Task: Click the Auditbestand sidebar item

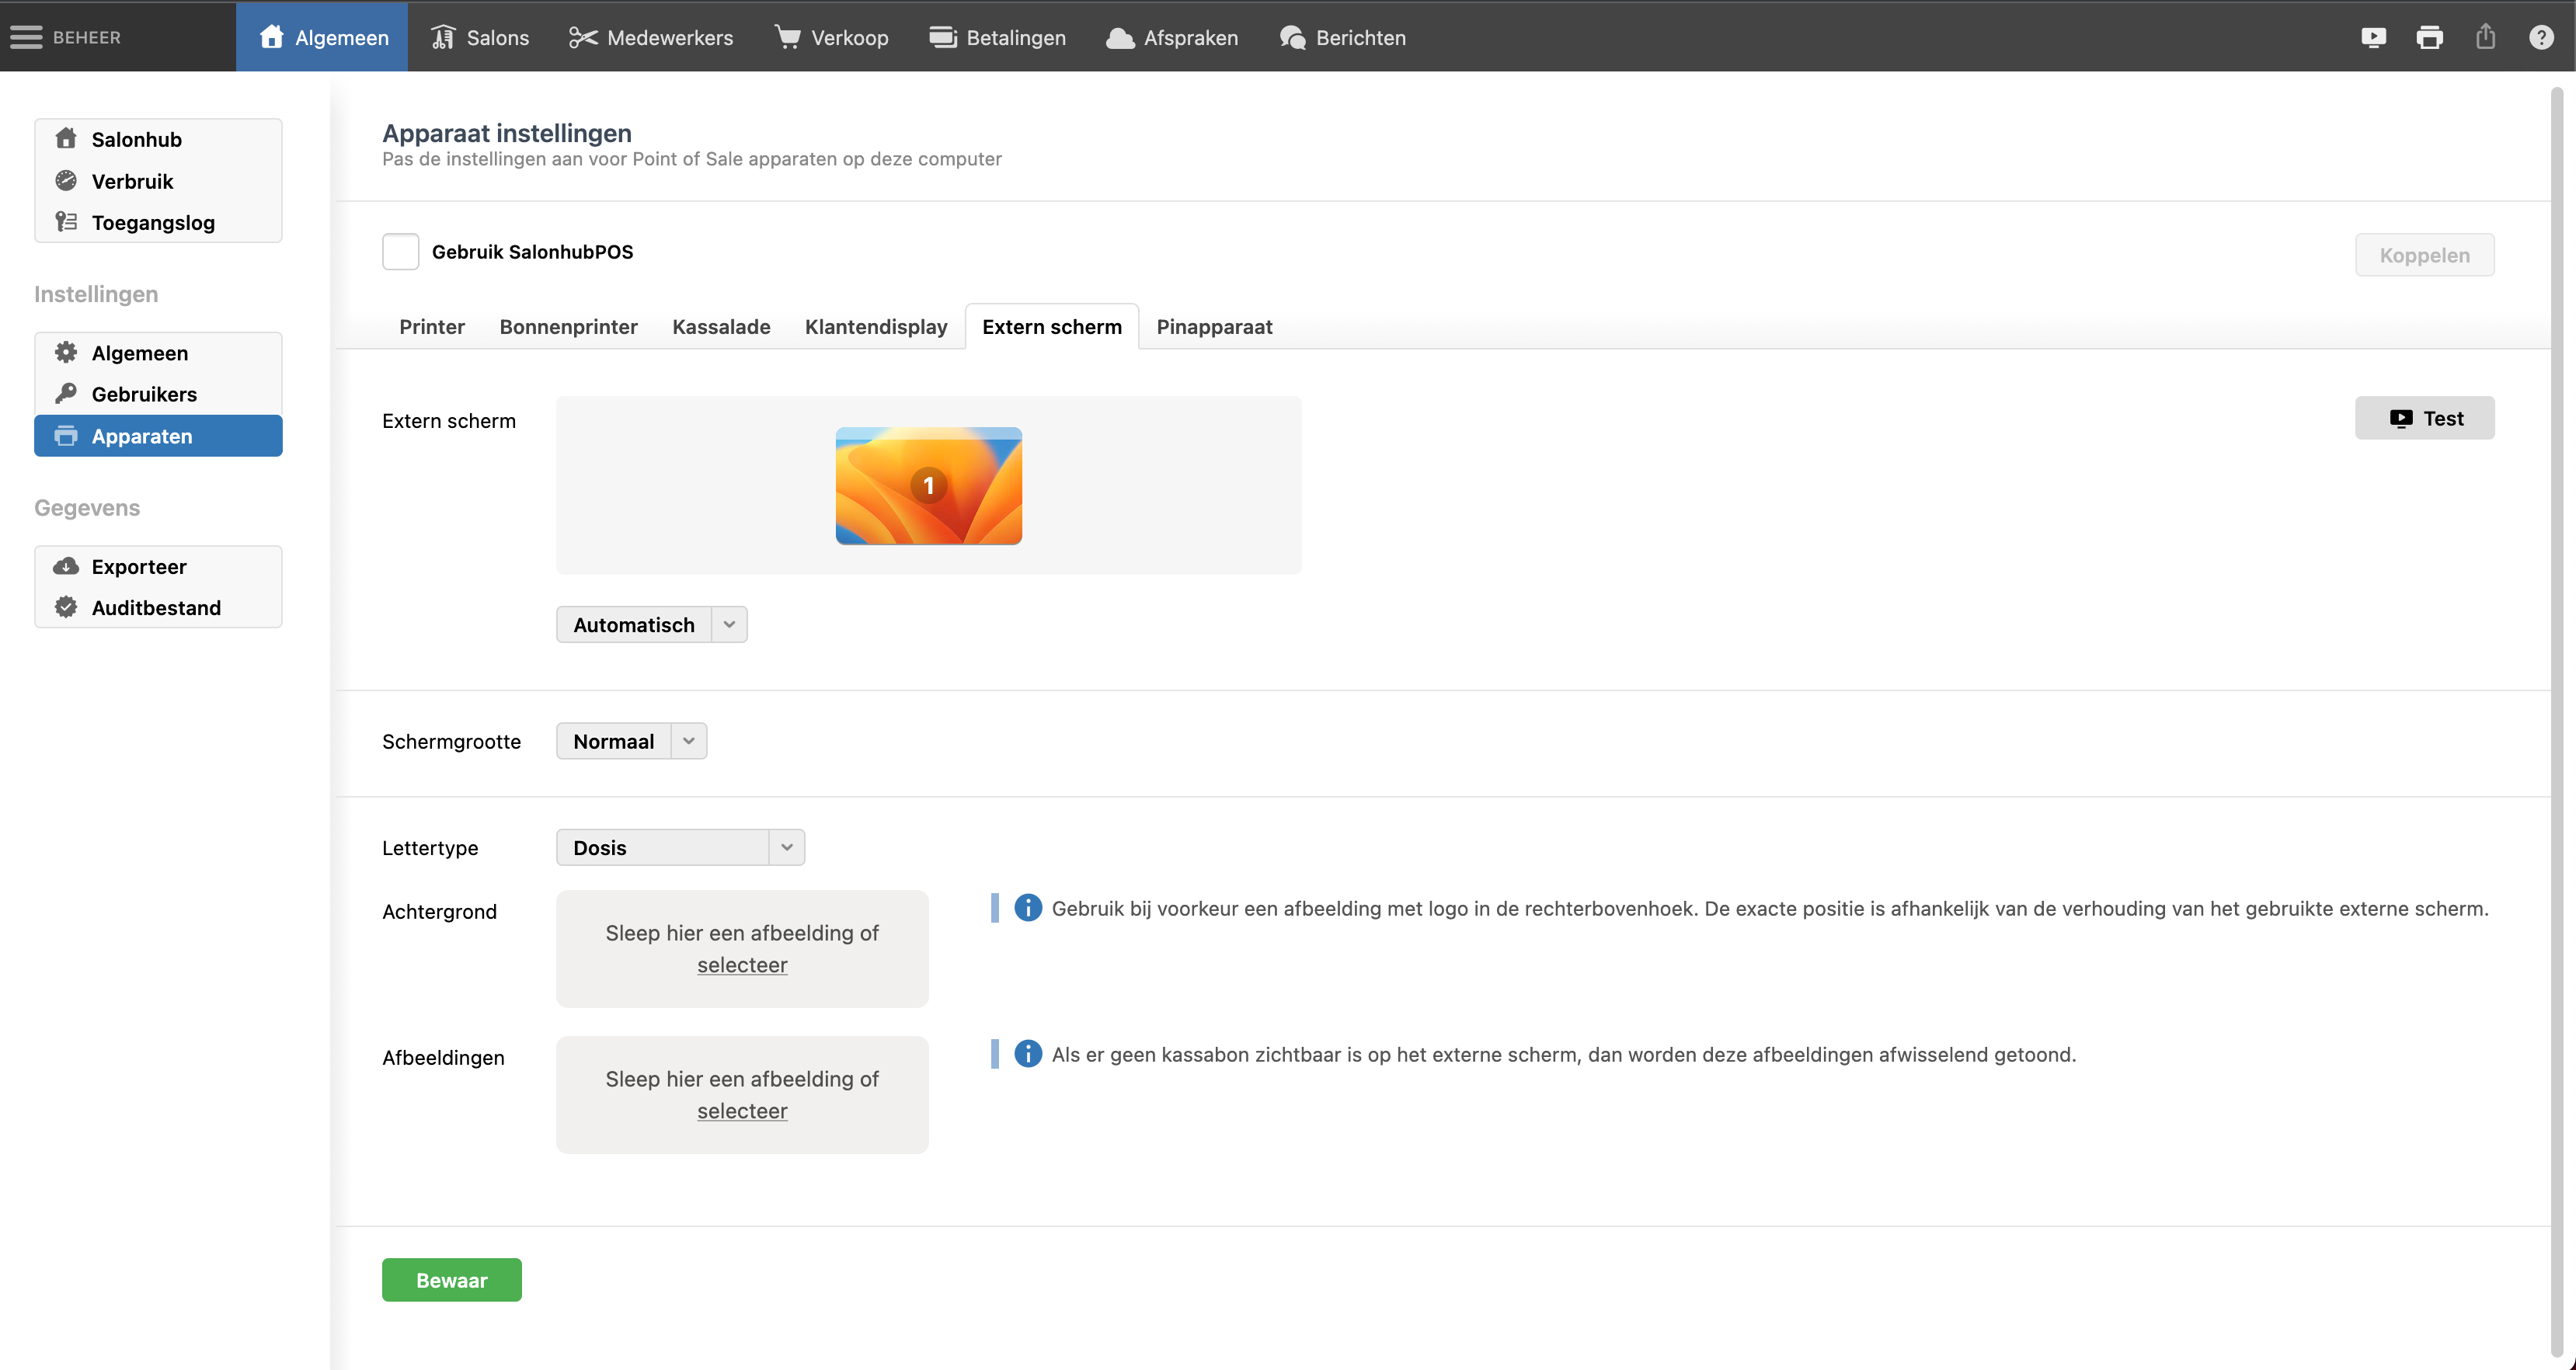Action: click(x=155, y=607)
